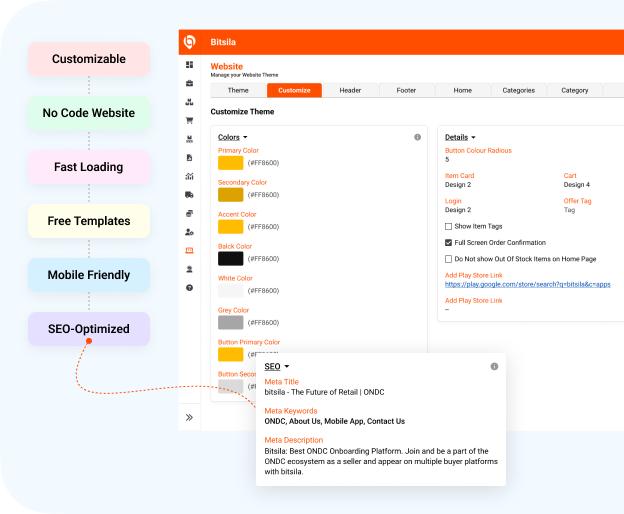Open the shopping cart icon in sidebar

(x=189, y=120)
